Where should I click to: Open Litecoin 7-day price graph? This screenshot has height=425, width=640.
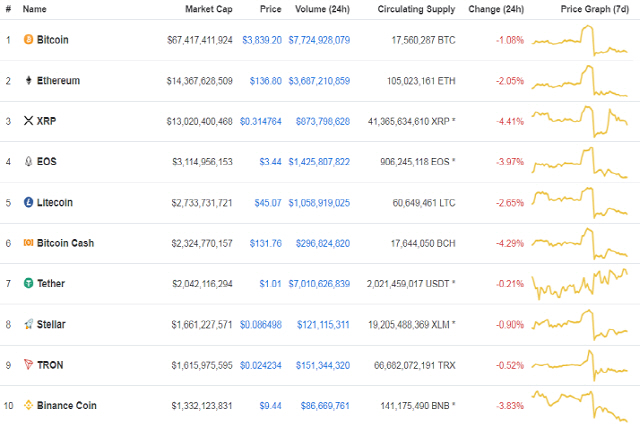pos(580,203)
